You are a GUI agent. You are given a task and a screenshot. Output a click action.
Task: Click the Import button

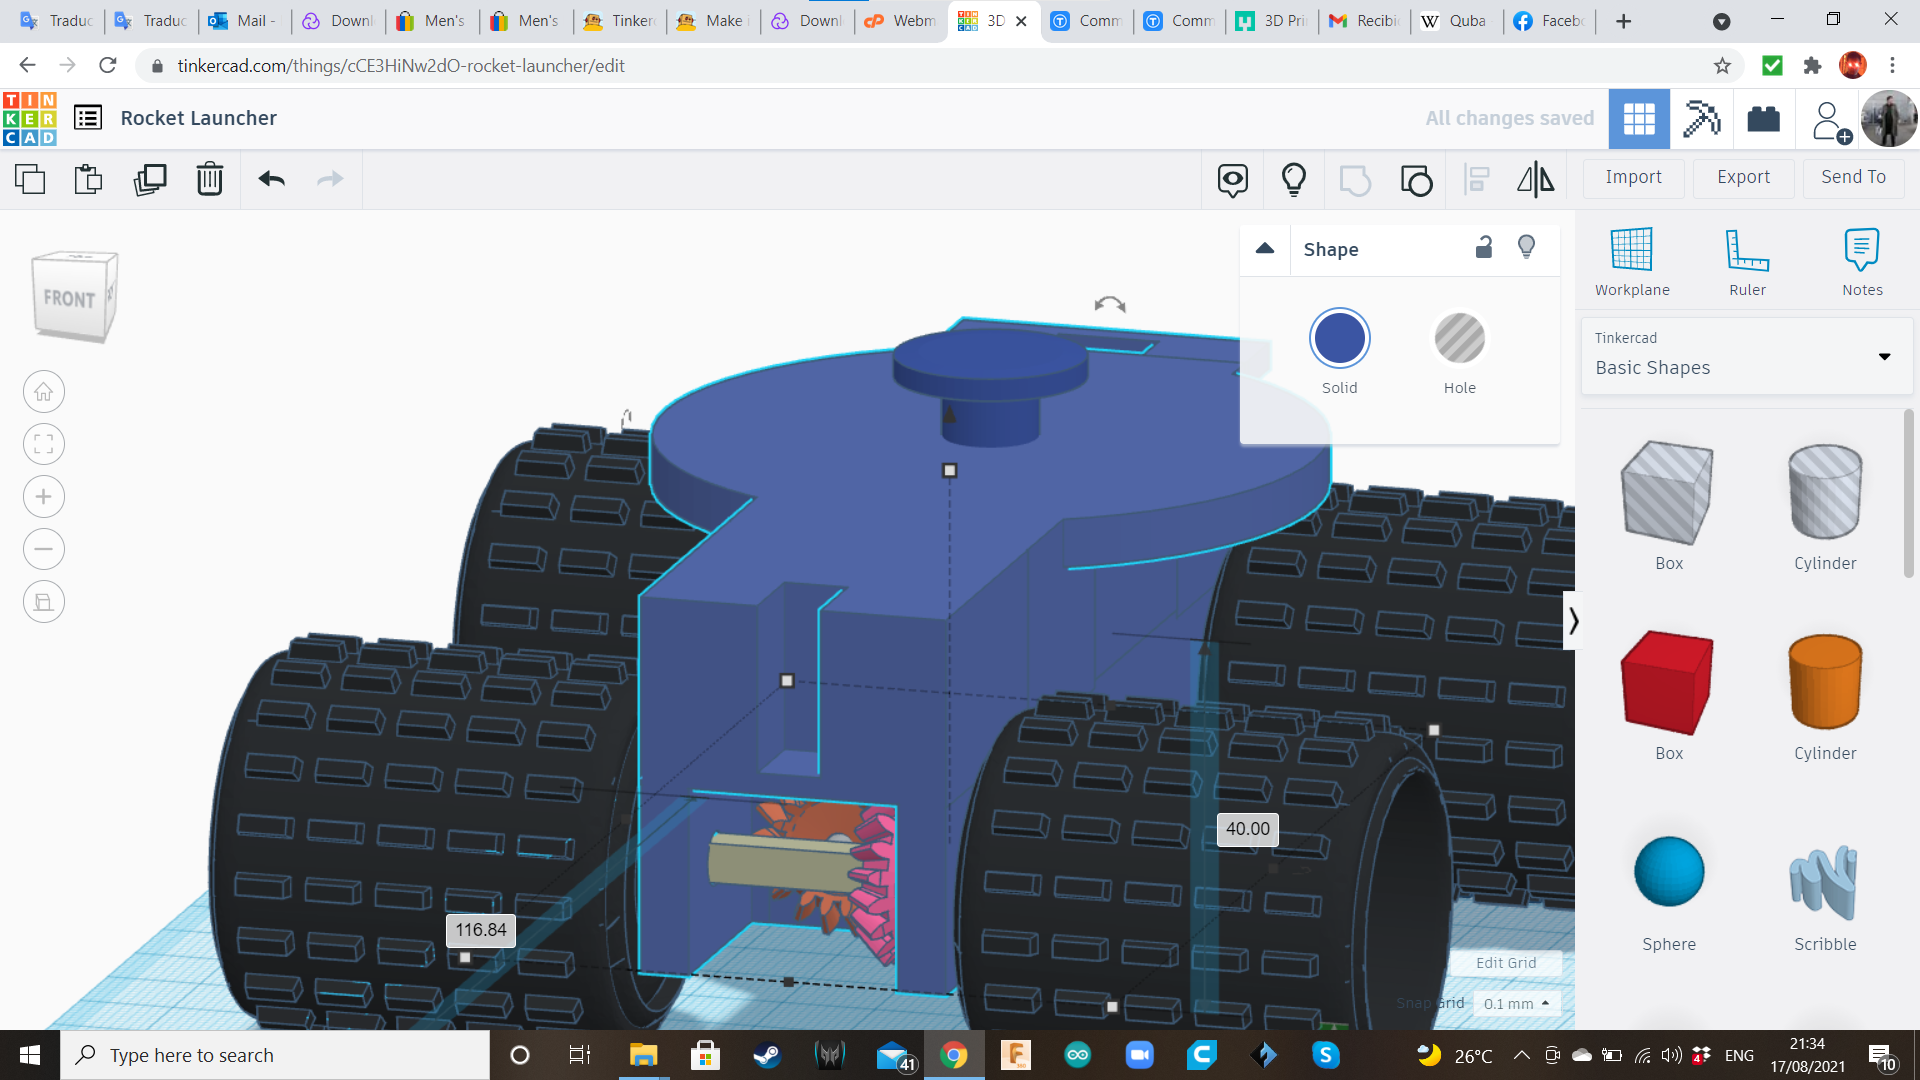[x=1633, y=177]
